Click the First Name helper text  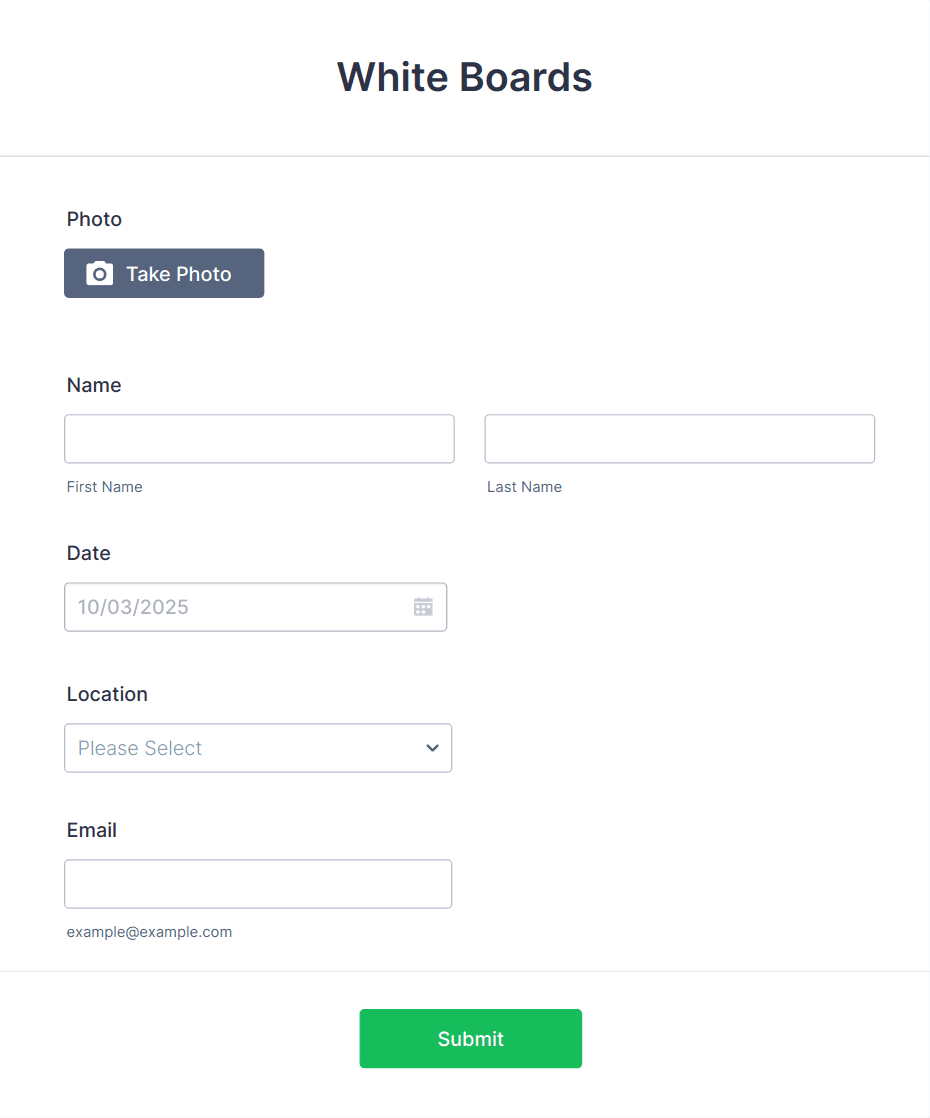[104, 486]
